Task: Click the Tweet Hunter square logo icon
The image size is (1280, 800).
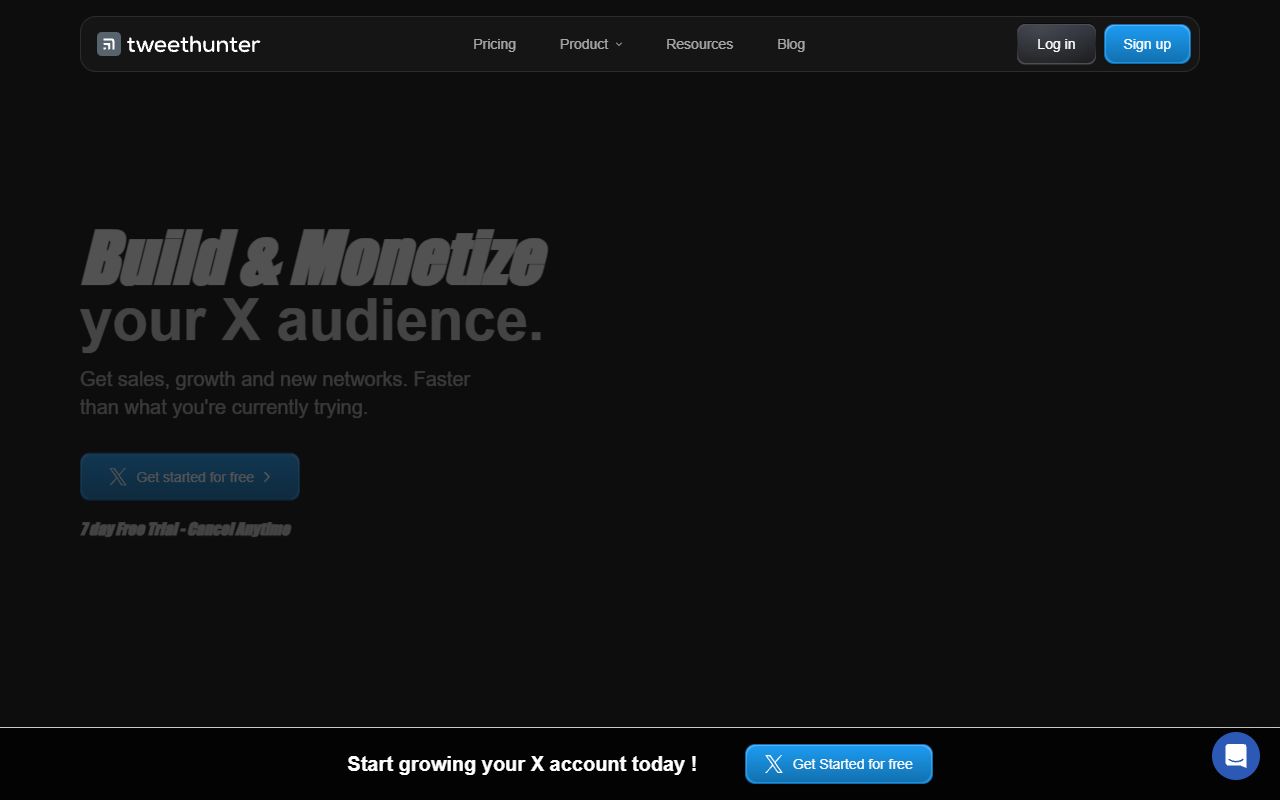Action: [x=109, y=44]
